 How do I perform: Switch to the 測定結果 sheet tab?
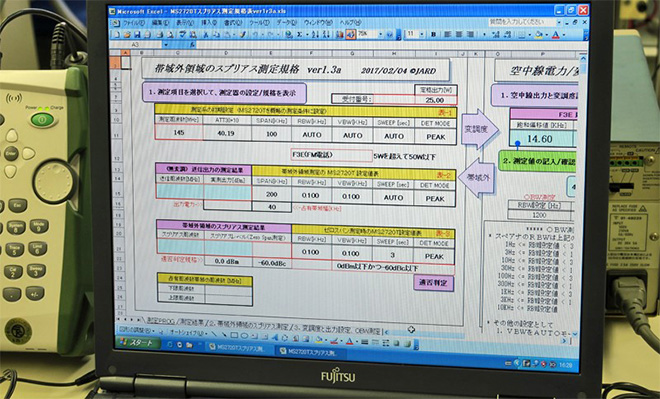coord(192,322)
